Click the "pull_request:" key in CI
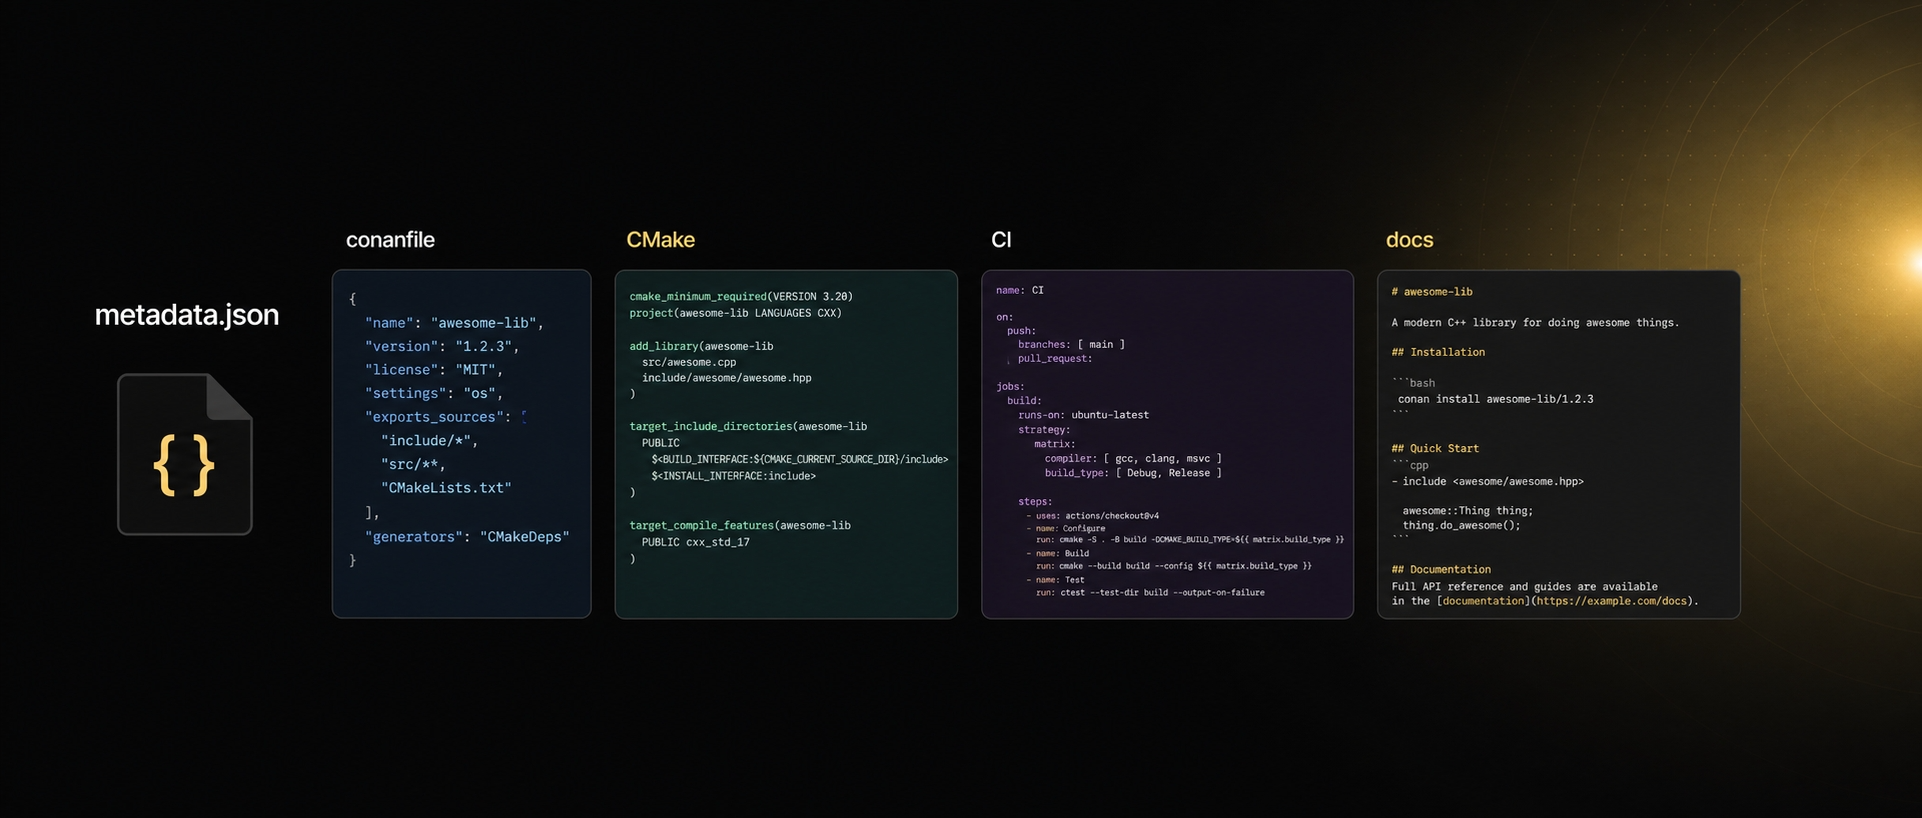1922x818 pixels. [x=1055, y=358]
